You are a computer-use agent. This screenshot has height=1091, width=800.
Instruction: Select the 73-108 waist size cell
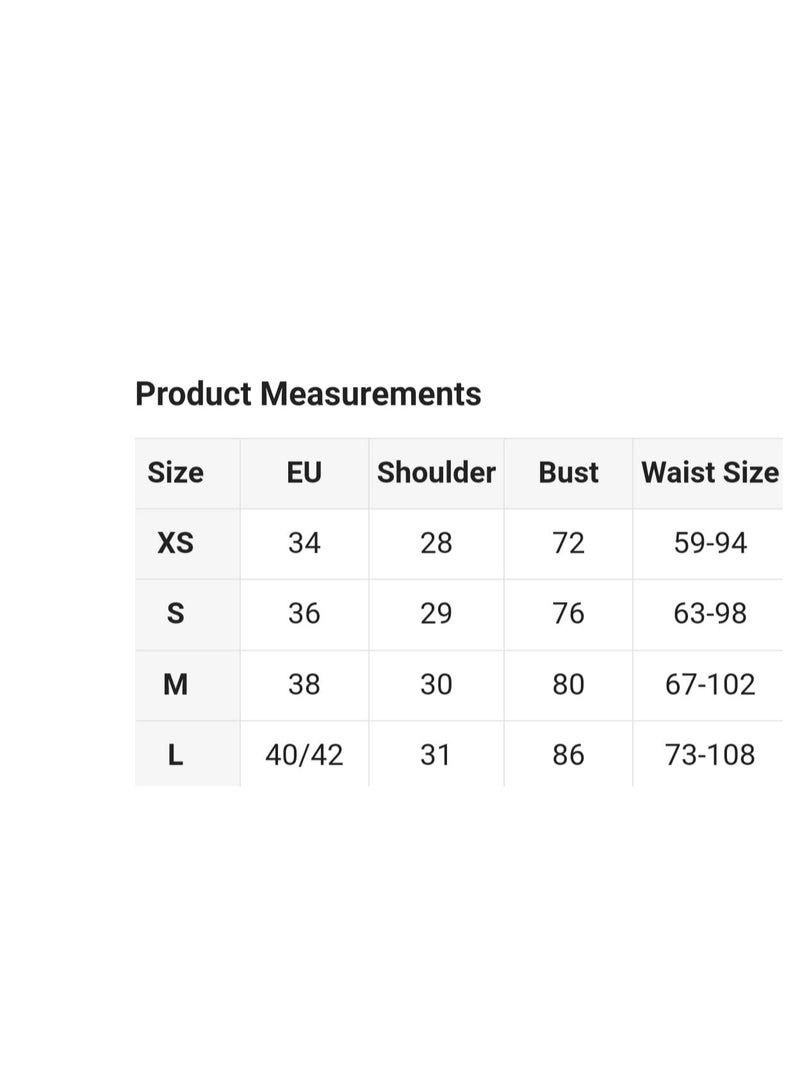tap(710, 755)
